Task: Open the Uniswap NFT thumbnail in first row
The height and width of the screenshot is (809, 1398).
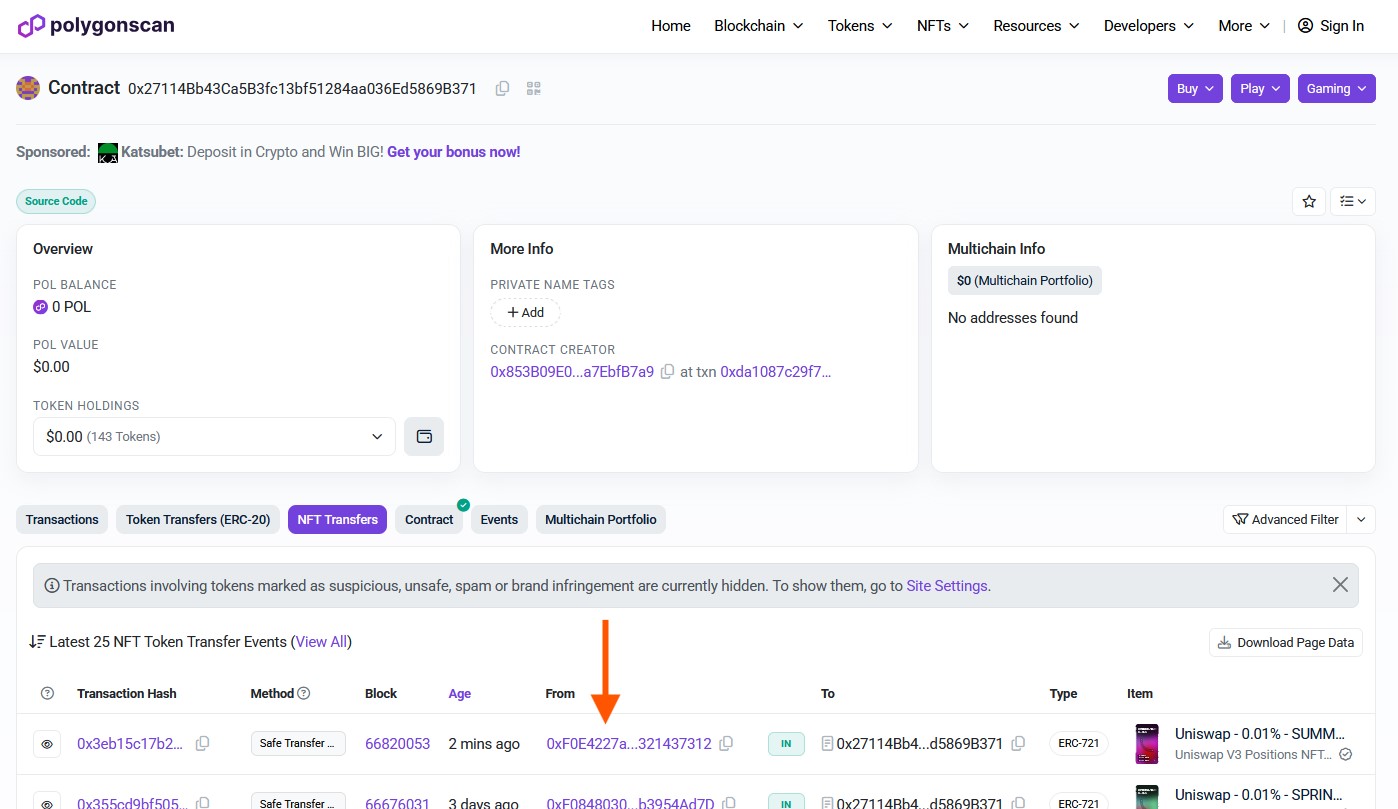Action: [1147, 744]
